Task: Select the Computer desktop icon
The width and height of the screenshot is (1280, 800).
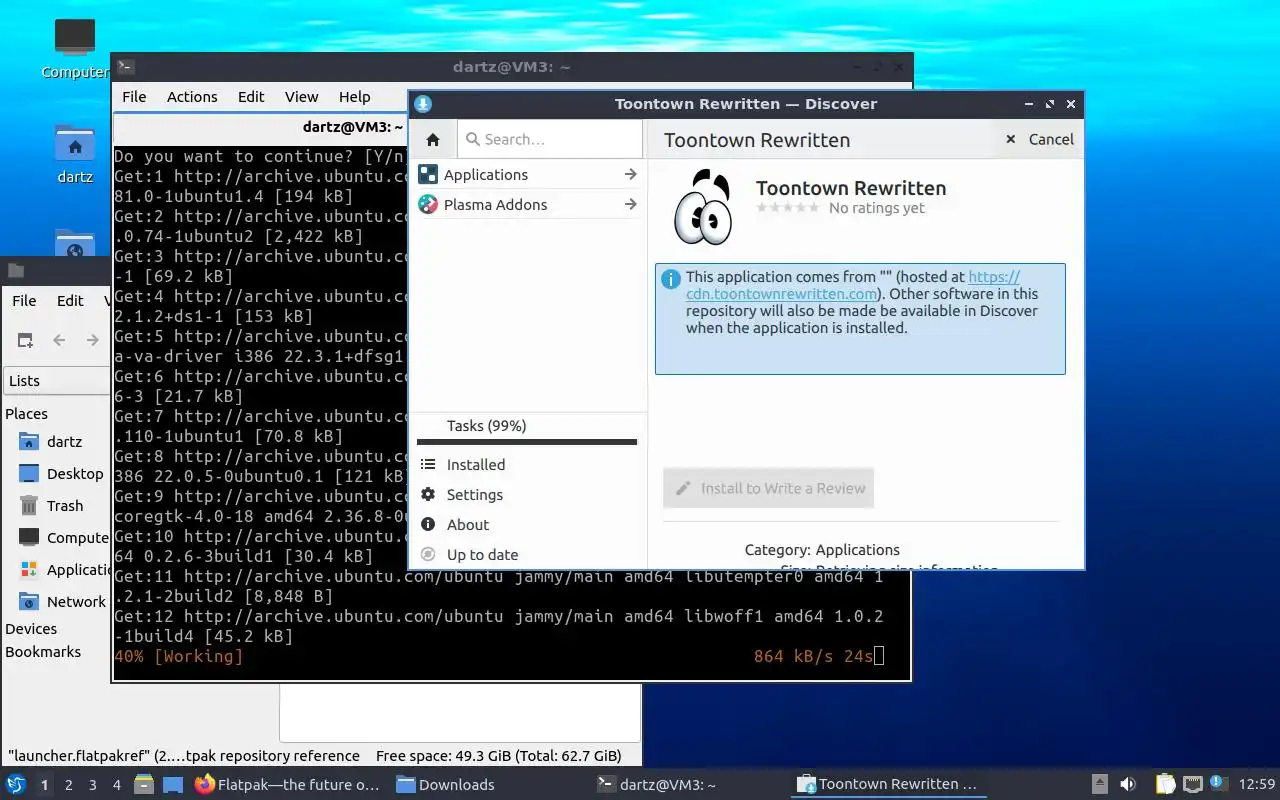Action: tap(75, 49)
